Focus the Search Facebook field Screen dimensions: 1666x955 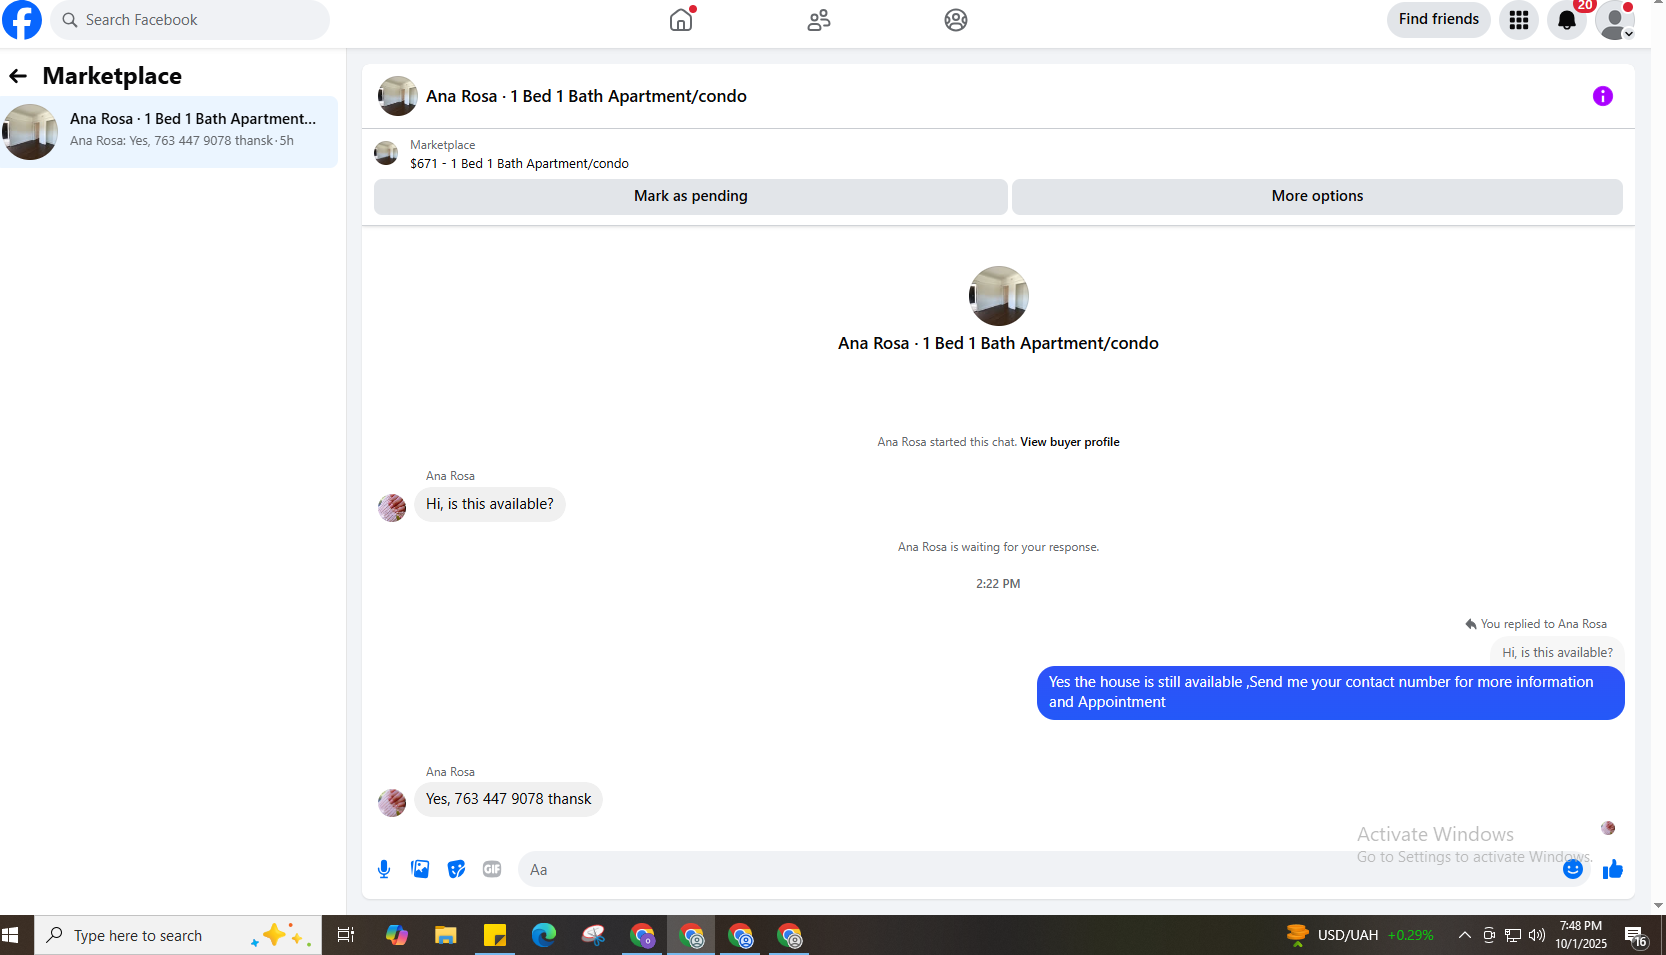click(190, 20)
